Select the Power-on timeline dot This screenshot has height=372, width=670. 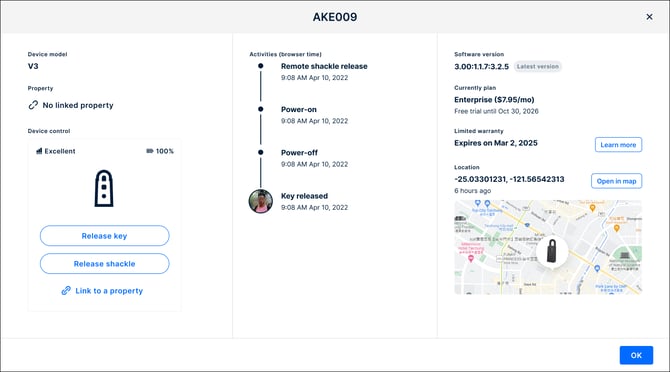(261, 109)
